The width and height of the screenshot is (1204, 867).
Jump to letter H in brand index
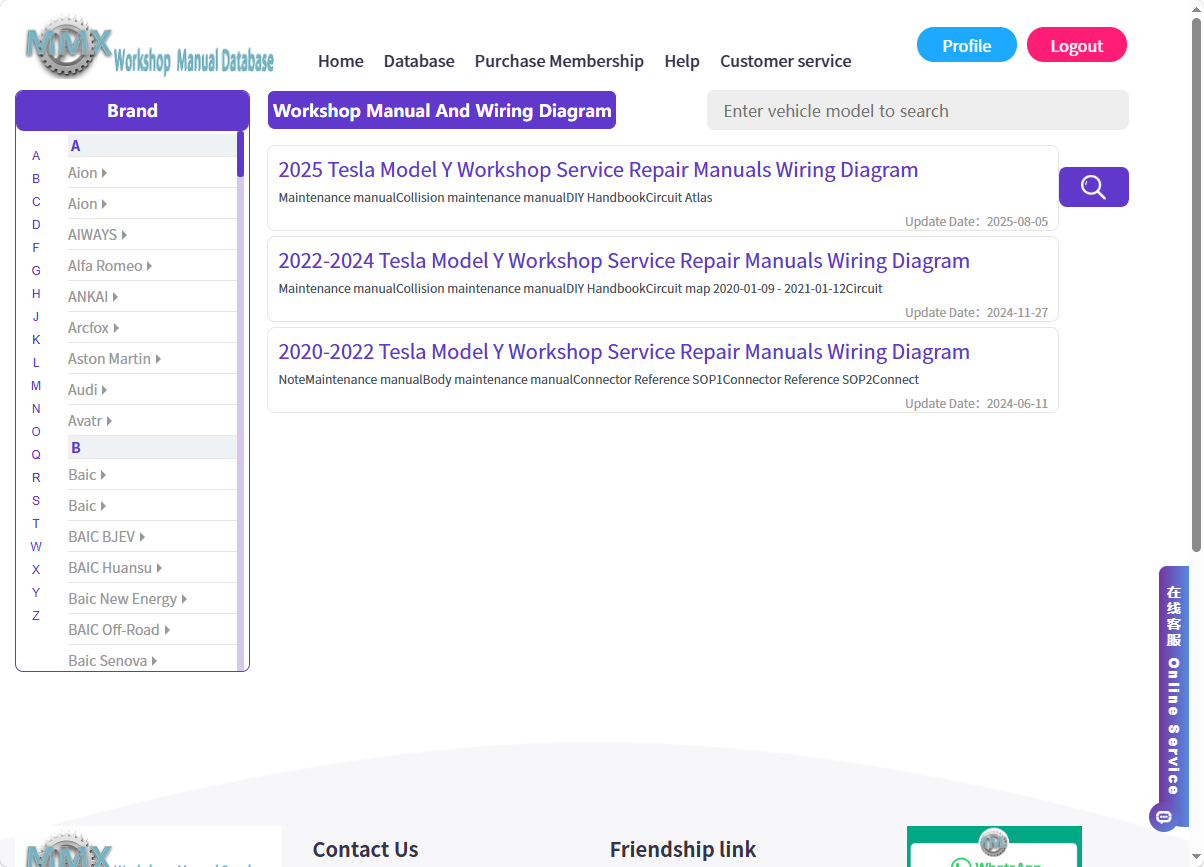36,294
